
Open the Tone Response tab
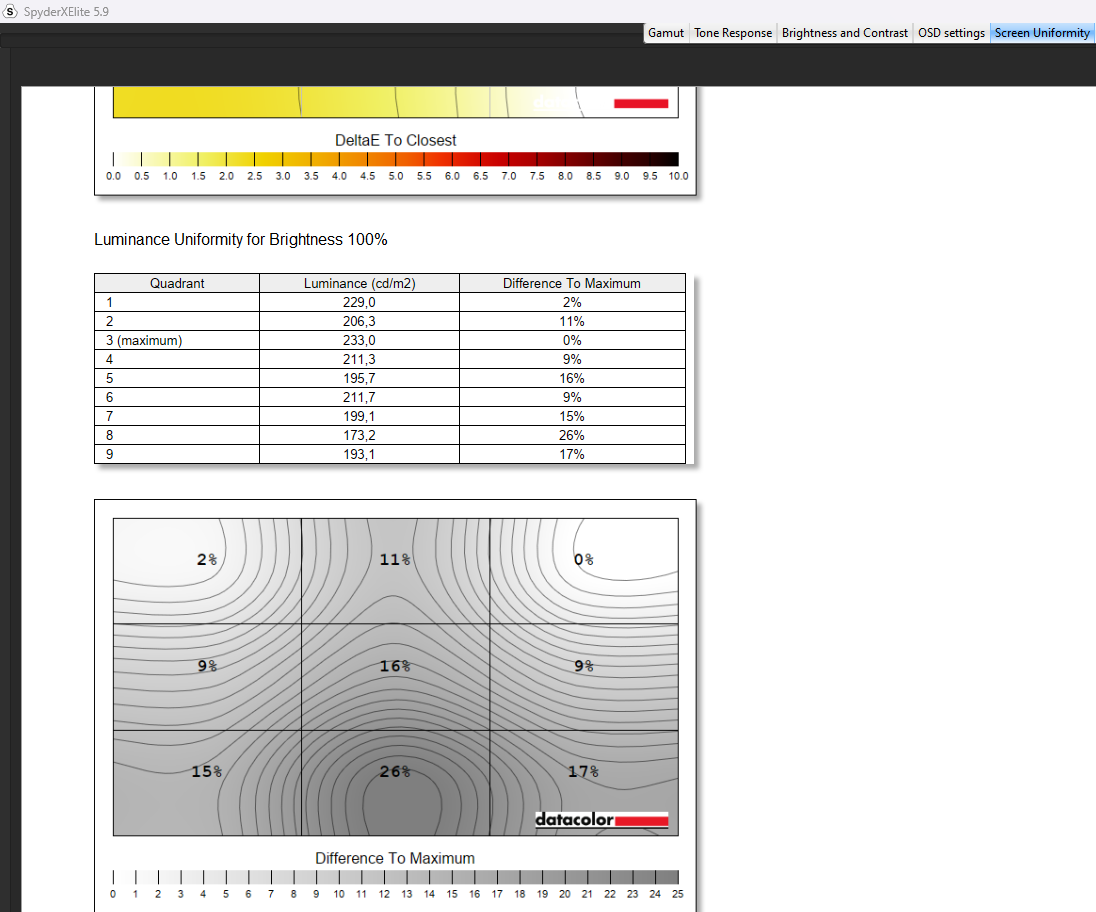[x=733, y=33]
